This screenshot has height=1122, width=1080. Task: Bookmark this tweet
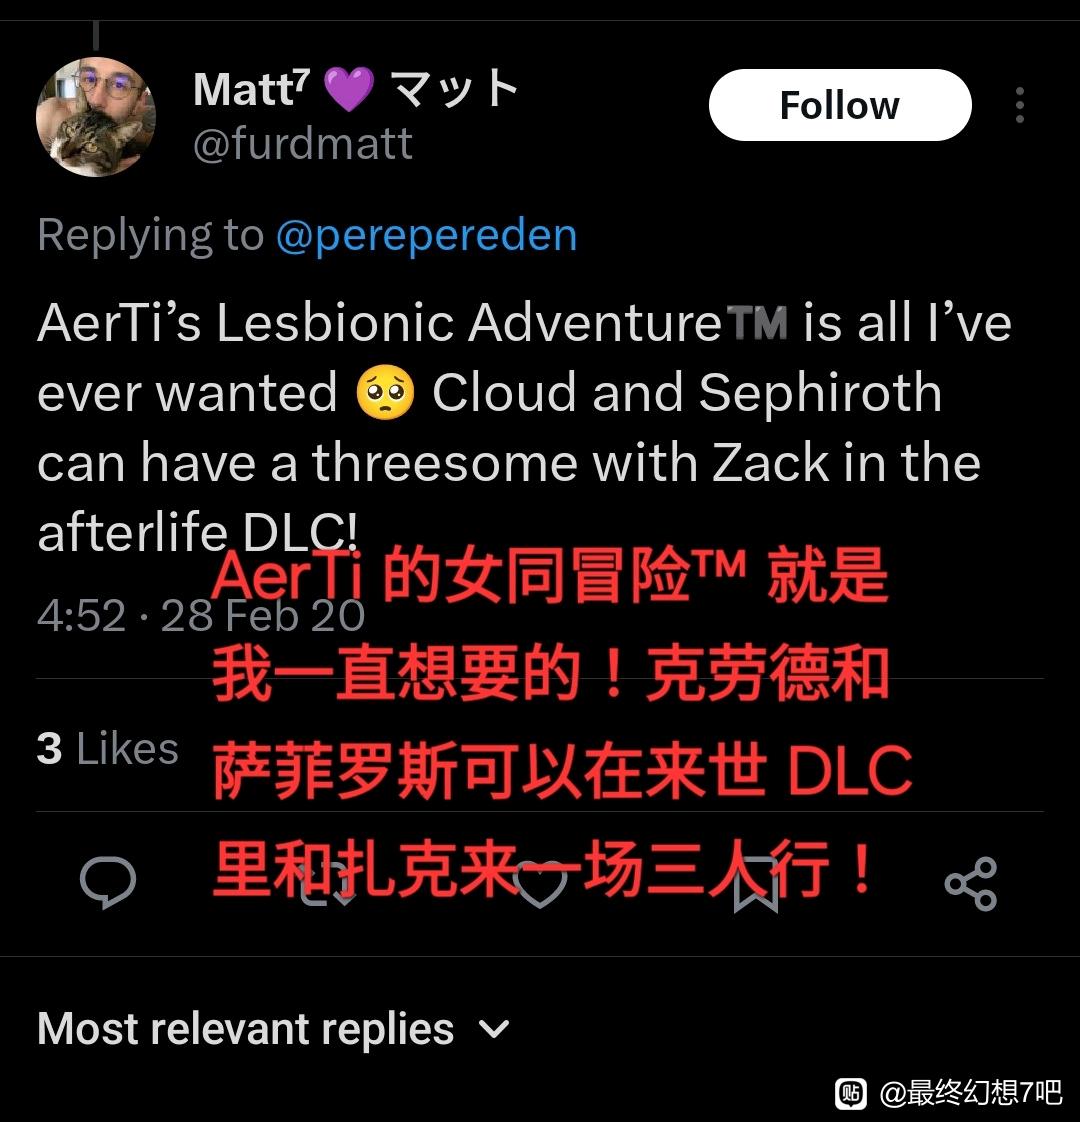(x=756, y=884)
